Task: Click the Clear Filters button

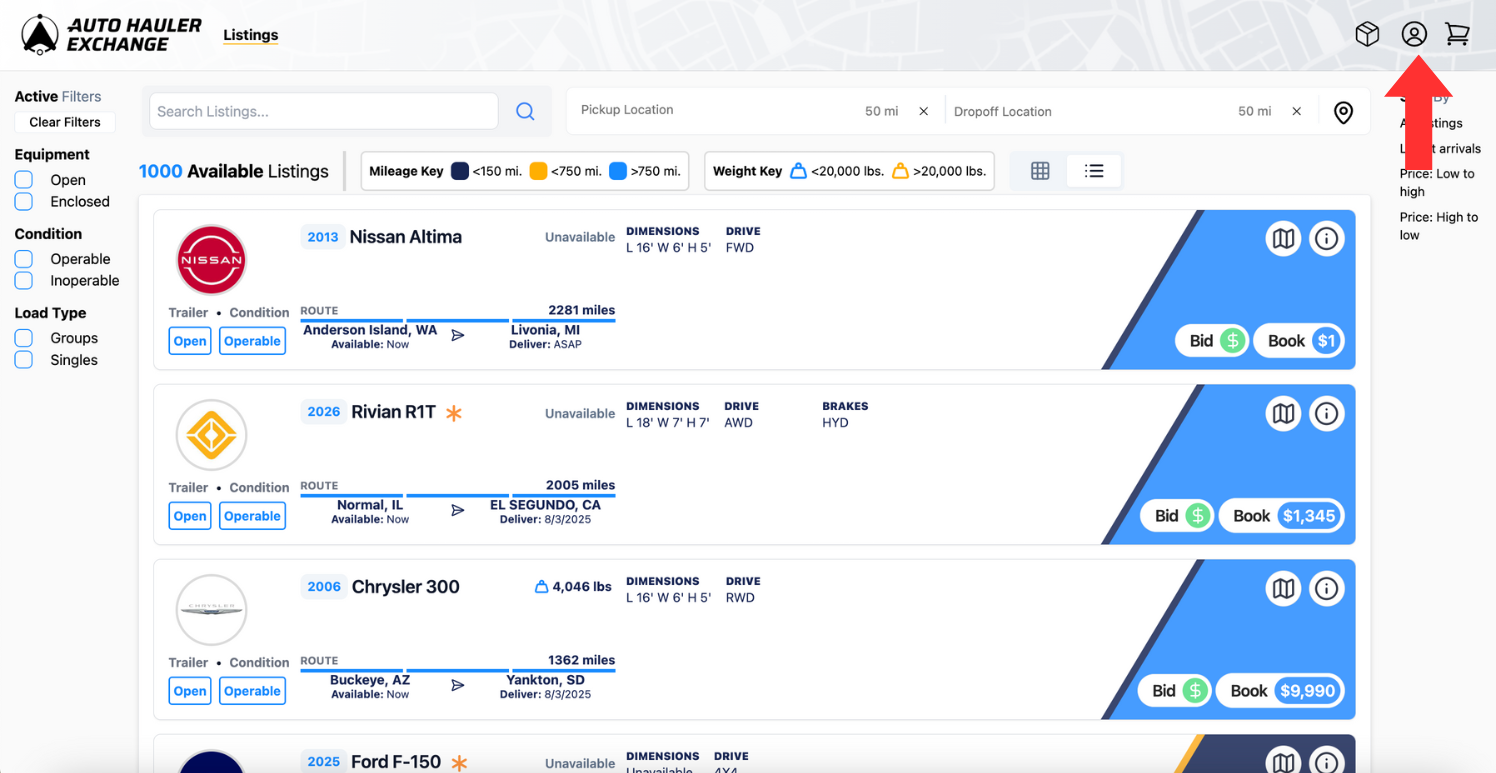Action: [65, 122]
